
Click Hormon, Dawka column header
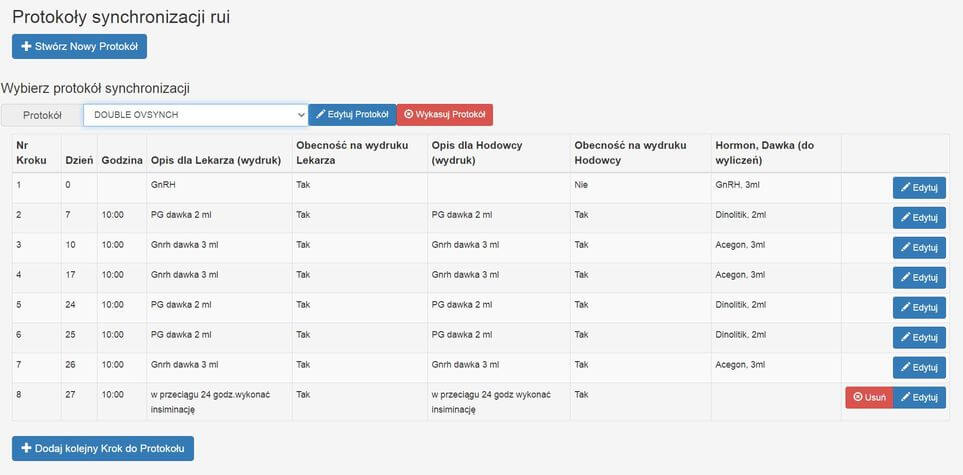coord(765,153)
